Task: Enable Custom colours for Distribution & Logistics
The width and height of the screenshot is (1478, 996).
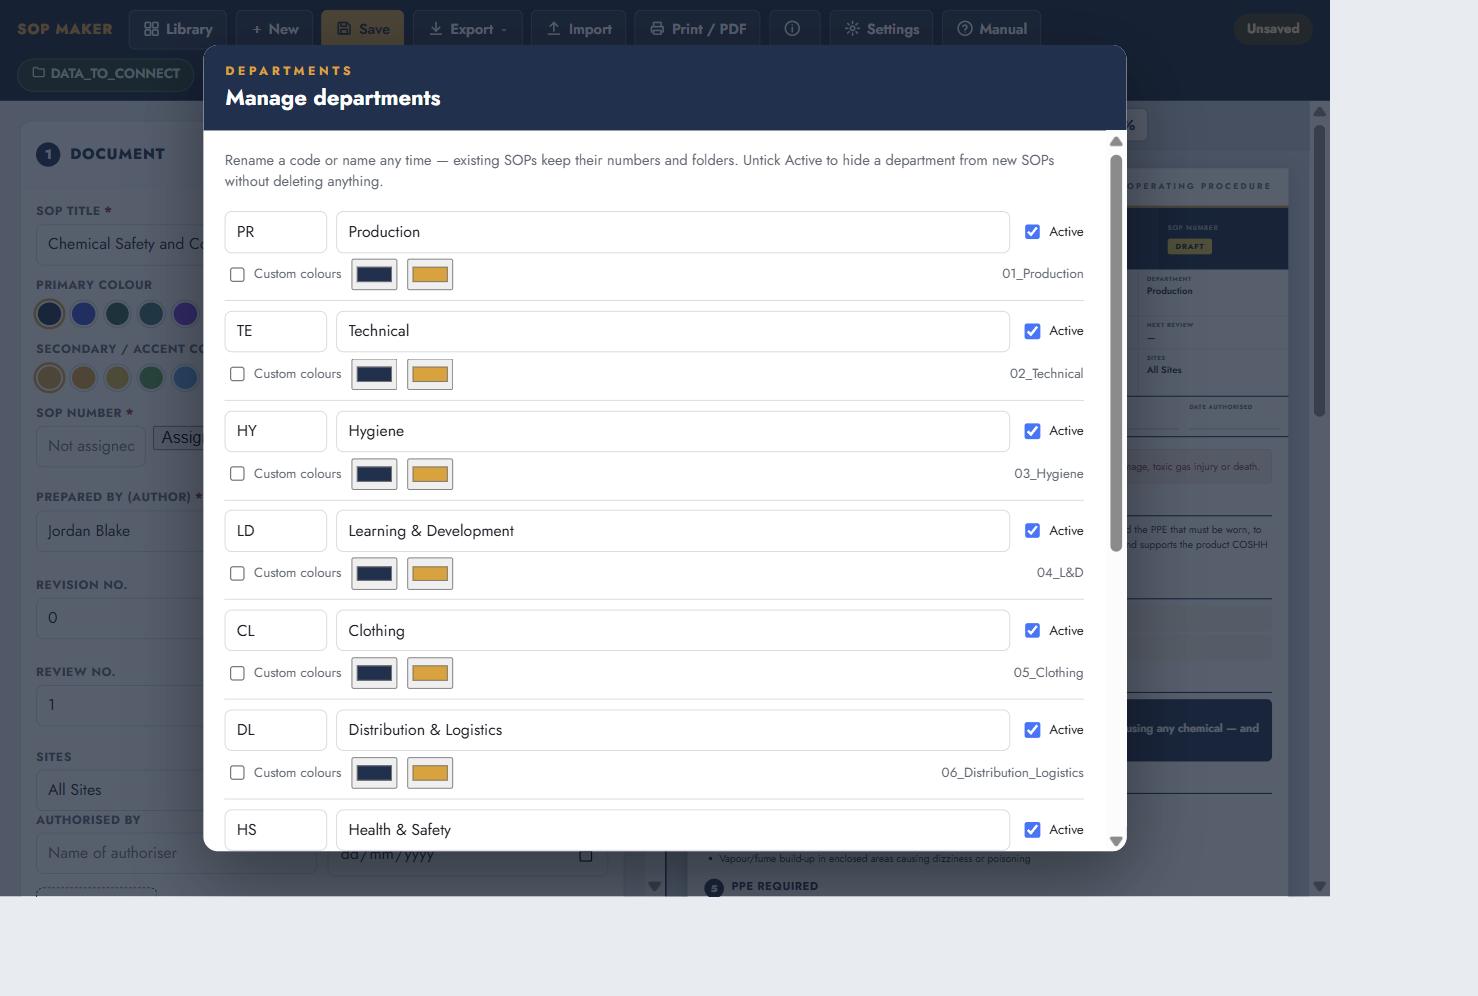Action: [x=237, y=773]
